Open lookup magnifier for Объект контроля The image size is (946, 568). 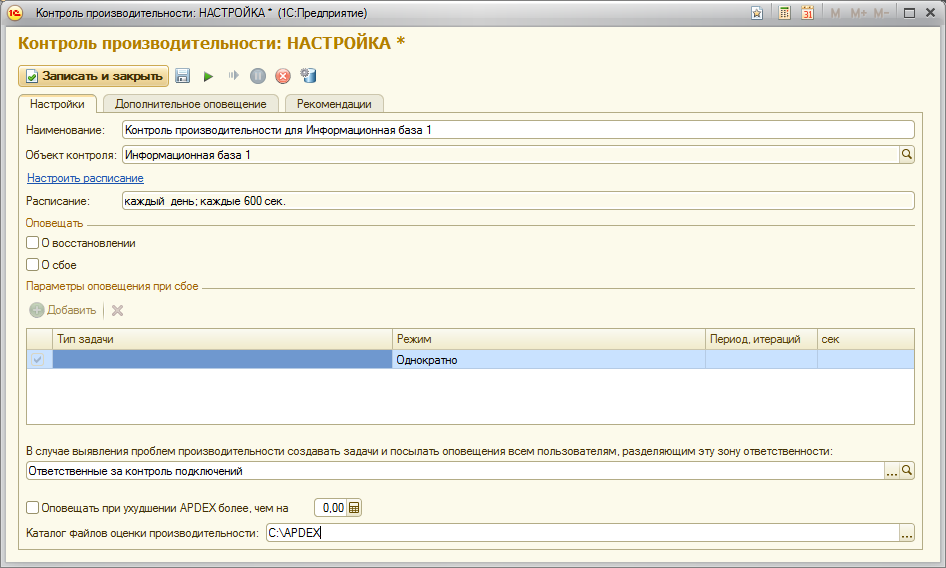tap(906, 155)
